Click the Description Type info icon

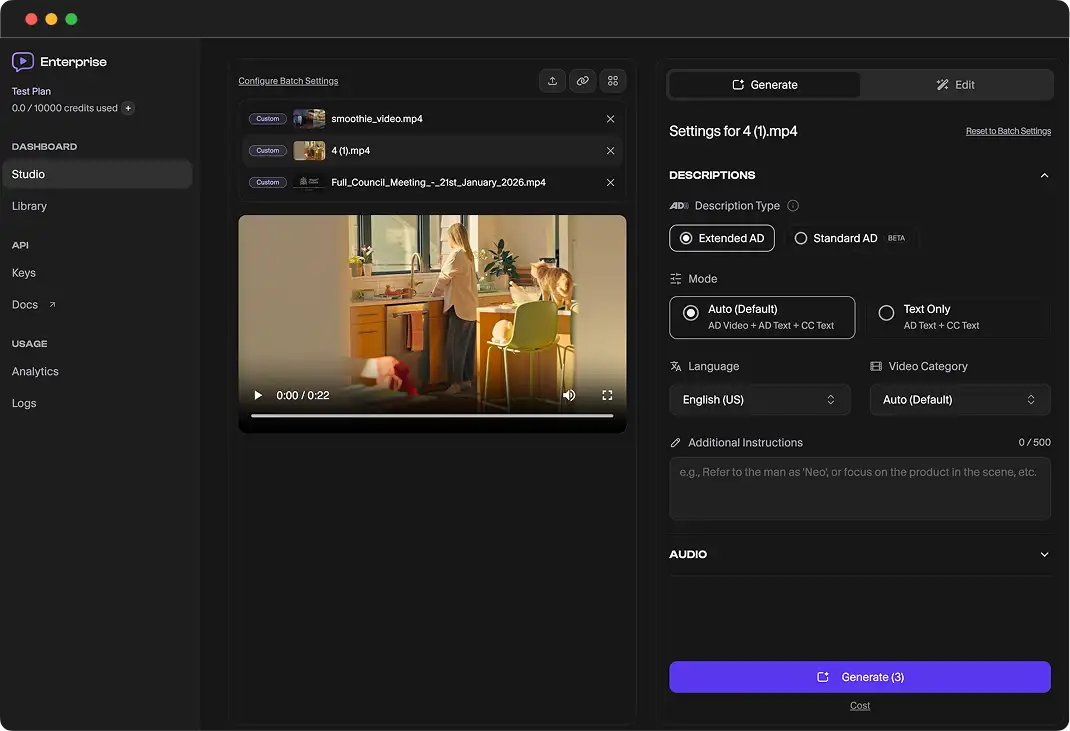(790, 205)
